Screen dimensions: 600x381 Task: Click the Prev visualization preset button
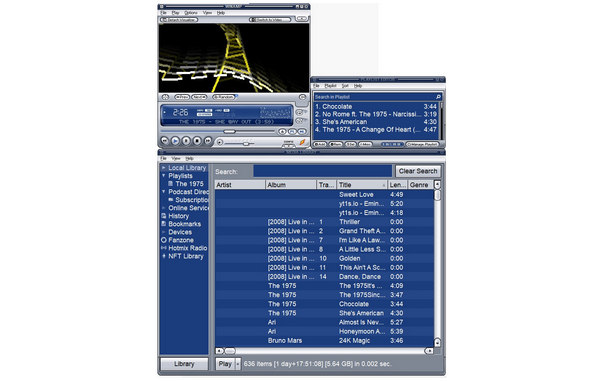(182, 97)
